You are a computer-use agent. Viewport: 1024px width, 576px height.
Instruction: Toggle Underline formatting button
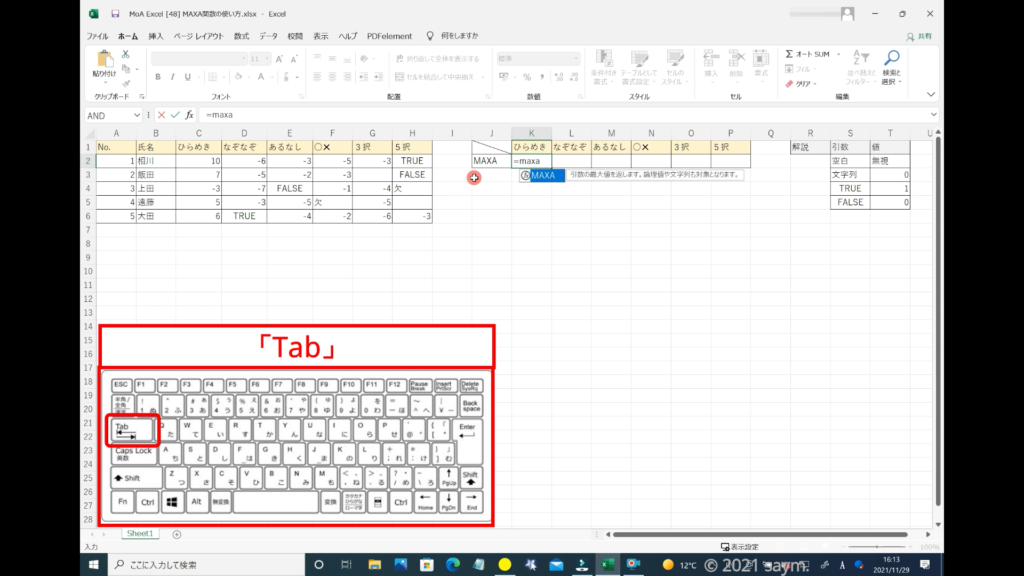(x=187, y=77)
